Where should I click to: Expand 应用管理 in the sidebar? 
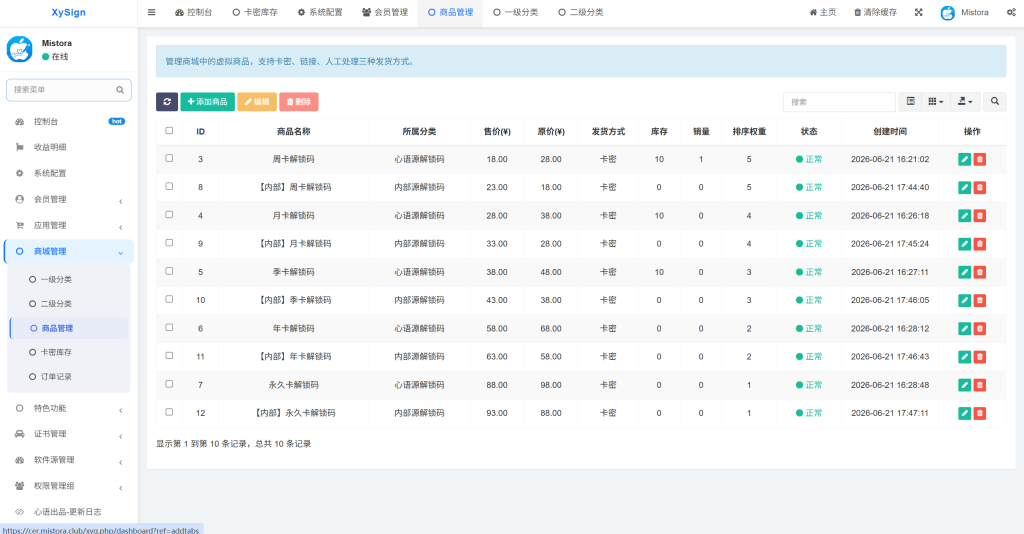(x=69, y=226)
